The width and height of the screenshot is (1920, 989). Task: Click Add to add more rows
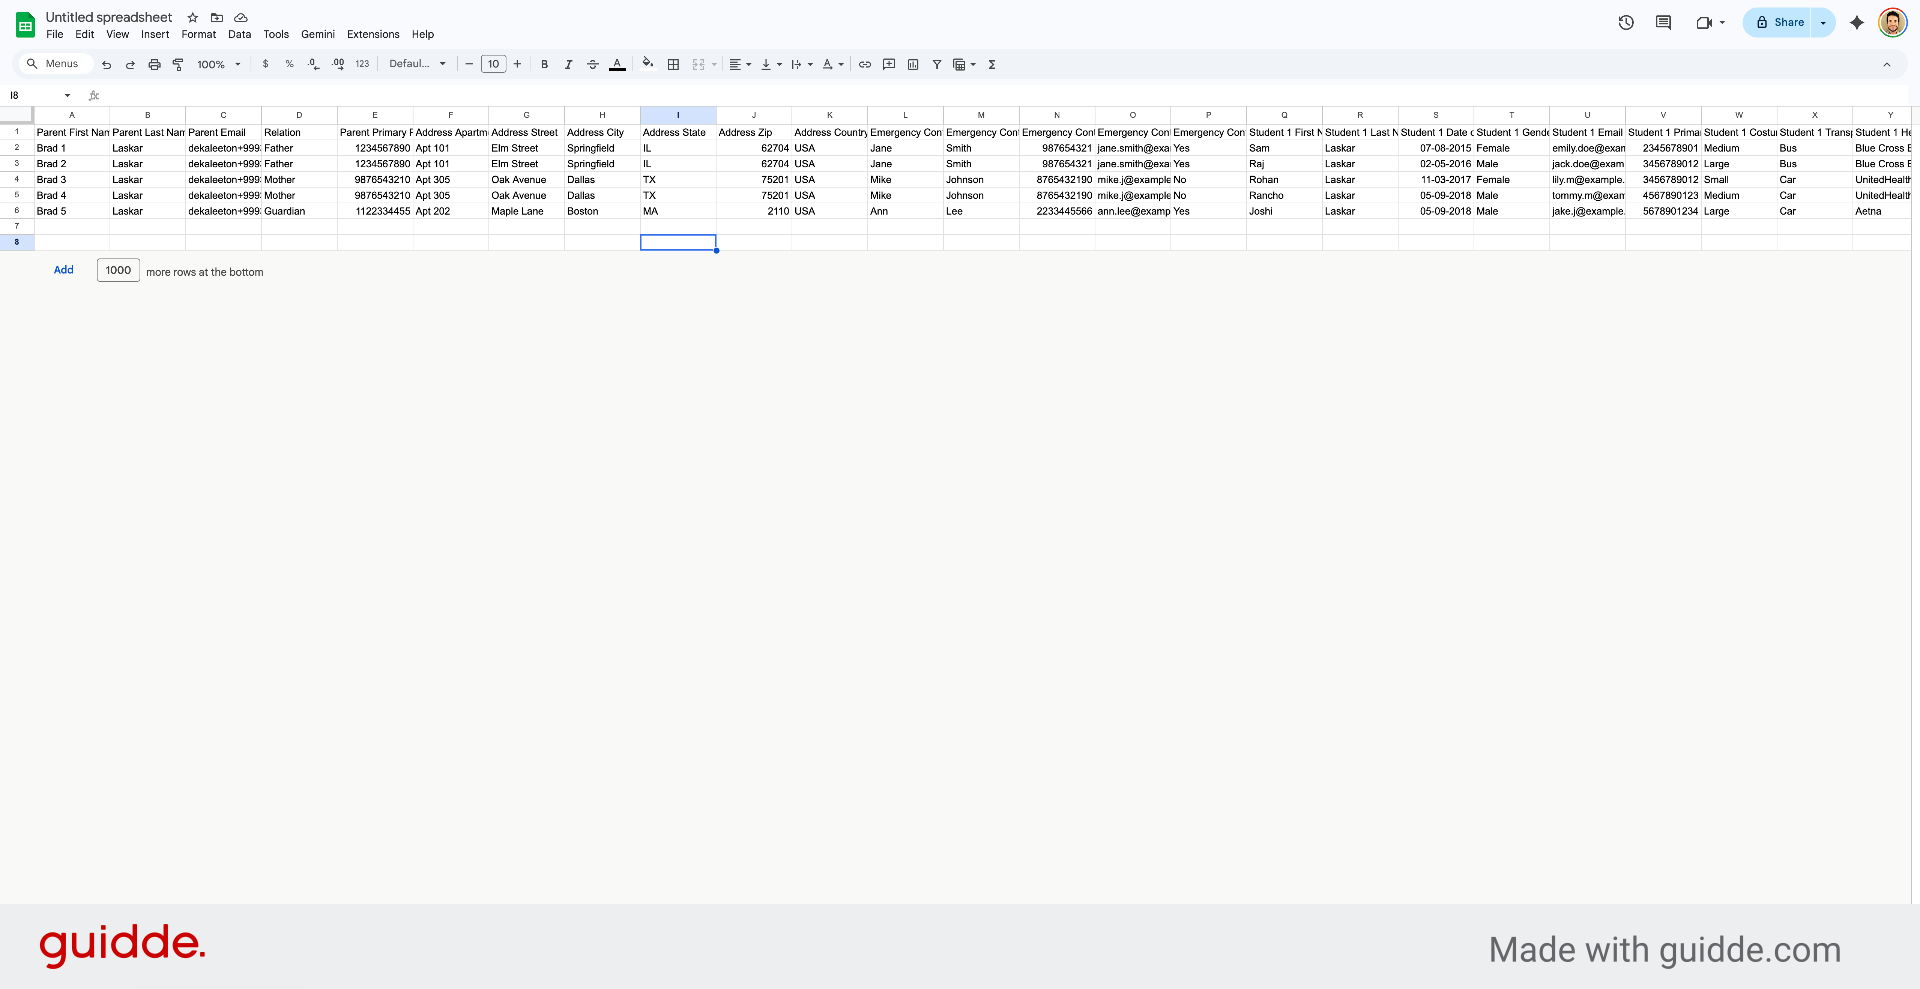pyautogui.click(x=64, y=270)
